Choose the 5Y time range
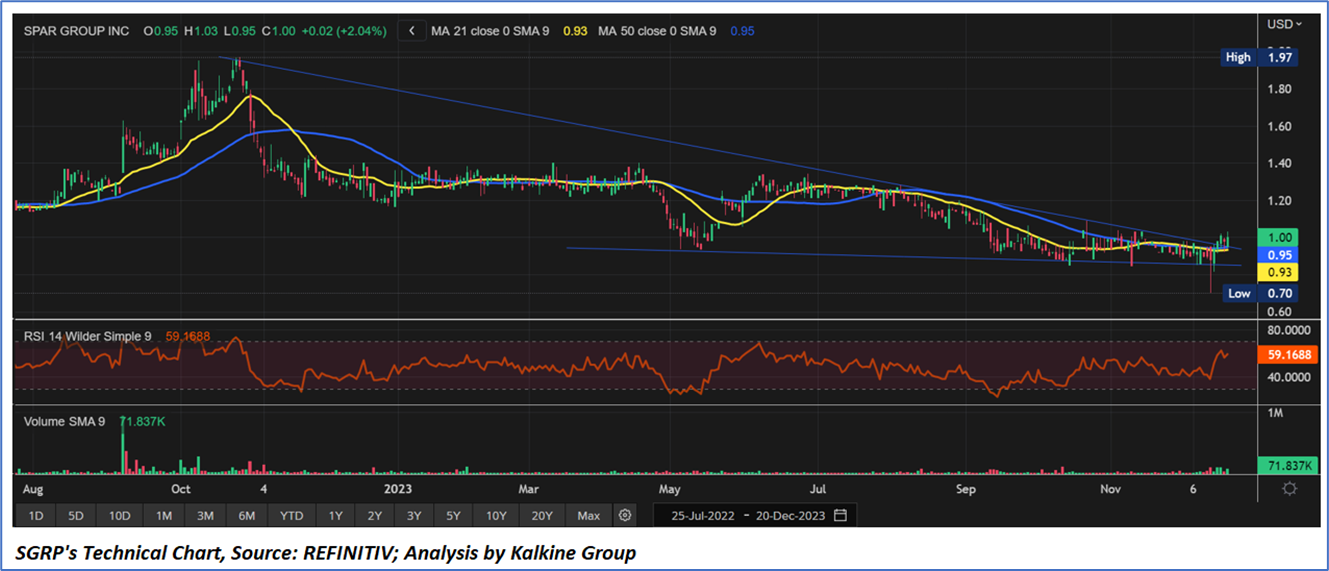The height and width of the screenshot is (571, 1329). pyautogui.click(x=453, y=515)
